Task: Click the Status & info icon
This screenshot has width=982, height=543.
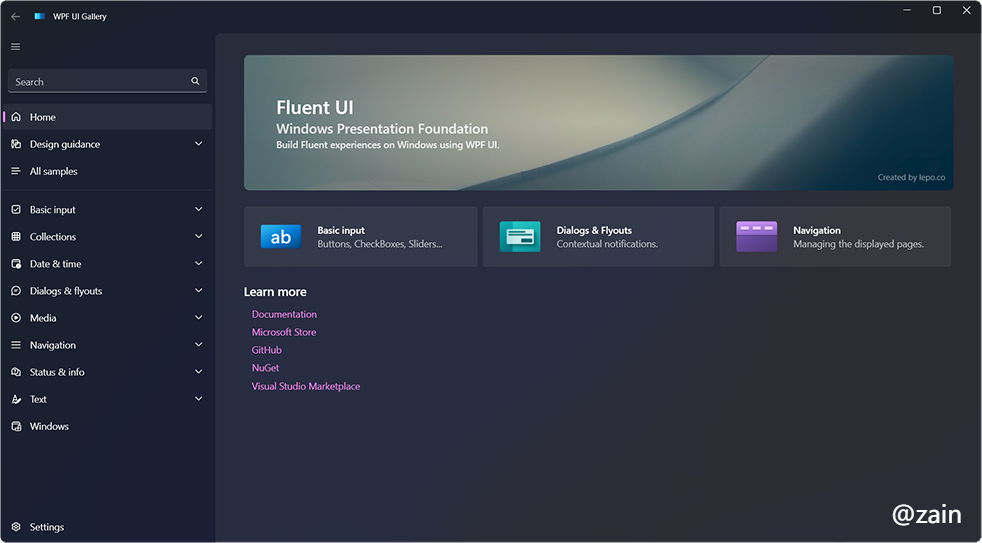Action: (16, 372)
